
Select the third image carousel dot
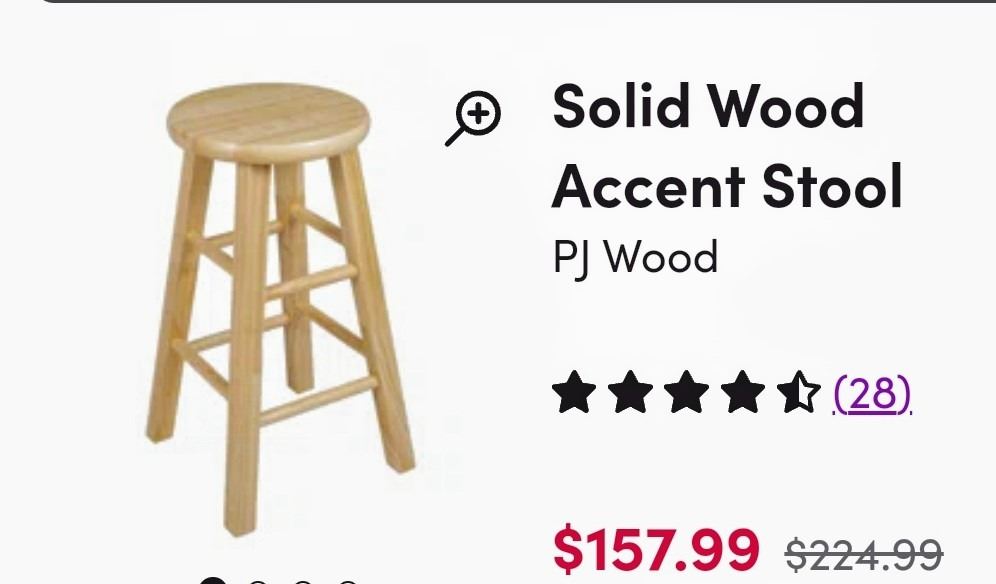(303, 581)
